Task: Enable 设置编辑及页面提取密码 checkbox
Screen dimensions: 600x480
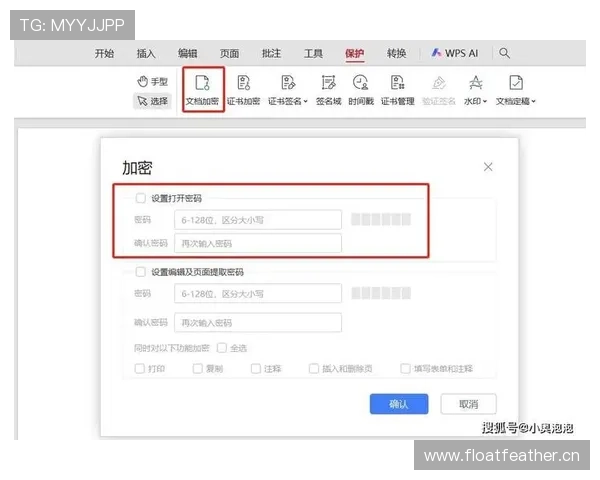Action: tap(140, 272)
